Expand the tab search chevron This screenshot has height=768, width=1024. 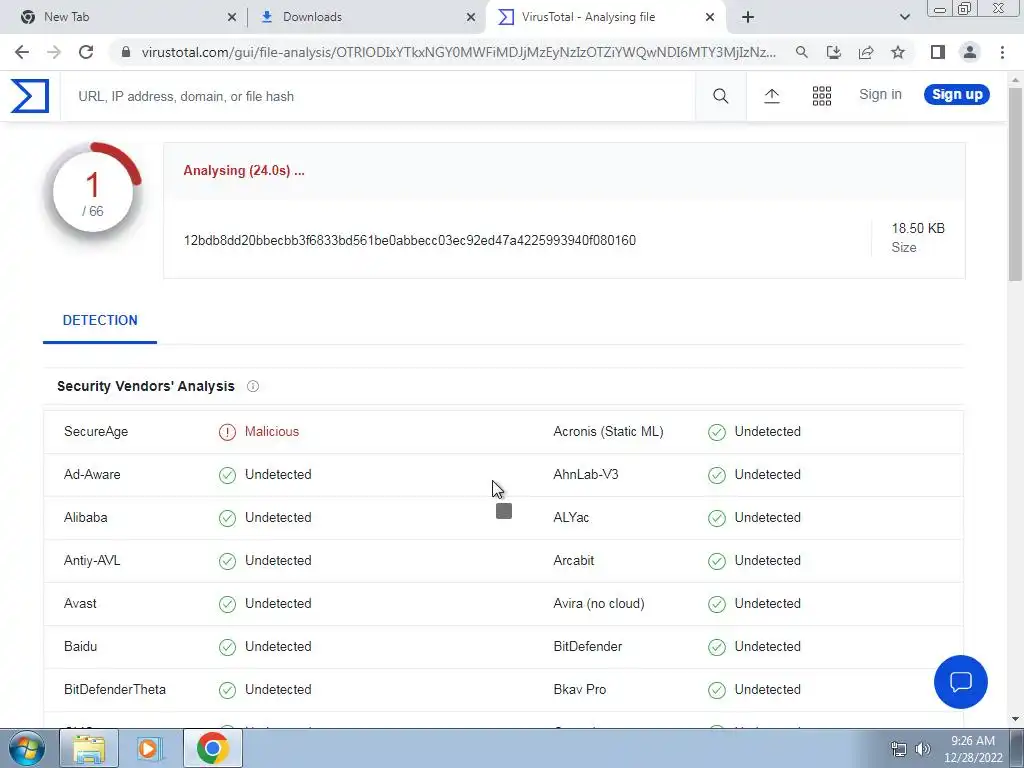click(x=904, y=17)
